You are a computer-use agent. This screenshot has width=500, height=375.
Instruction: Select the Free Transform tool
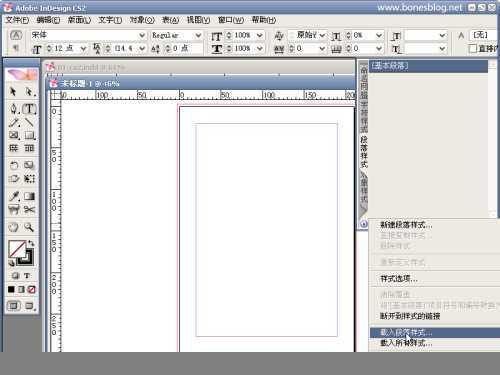(x=29, y=178)
